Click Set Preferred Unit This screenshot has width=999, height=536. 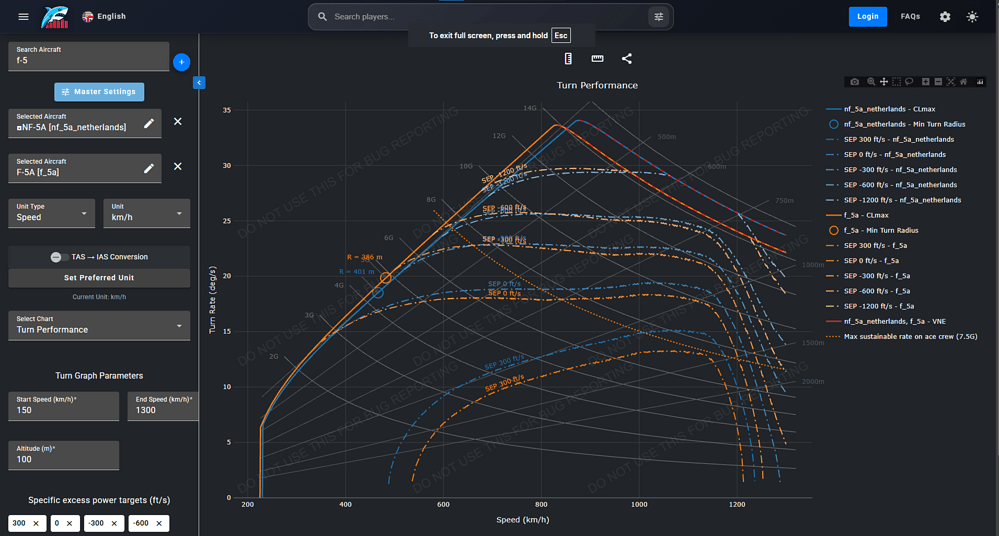coord(99,278)
